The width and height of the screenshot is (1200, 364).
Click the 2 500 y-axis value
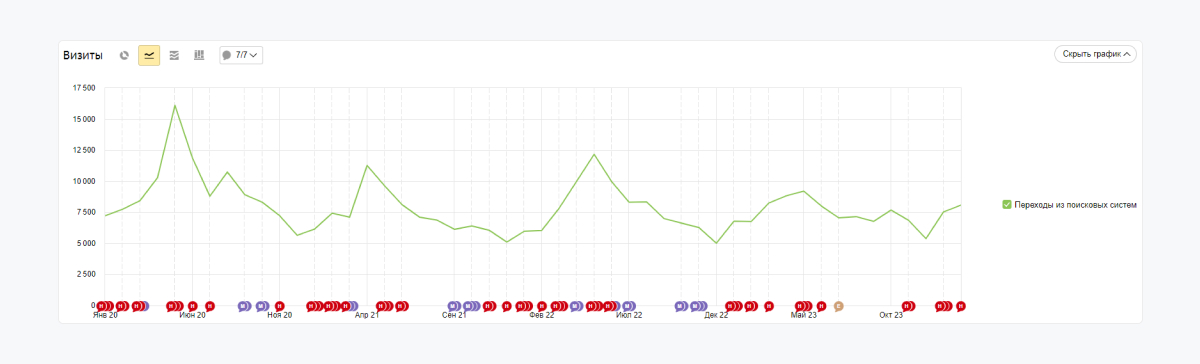tap(86, 274)
